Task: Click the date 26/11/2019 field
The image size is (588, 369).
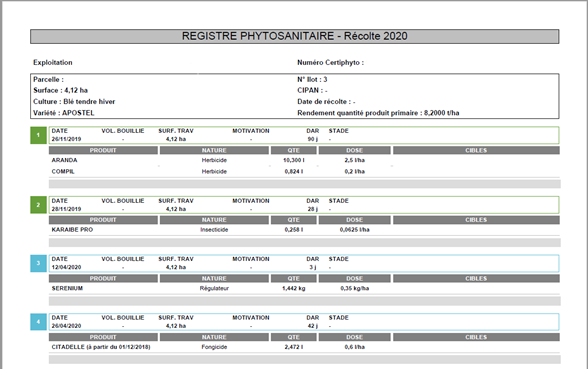Action: pos(66,139)
